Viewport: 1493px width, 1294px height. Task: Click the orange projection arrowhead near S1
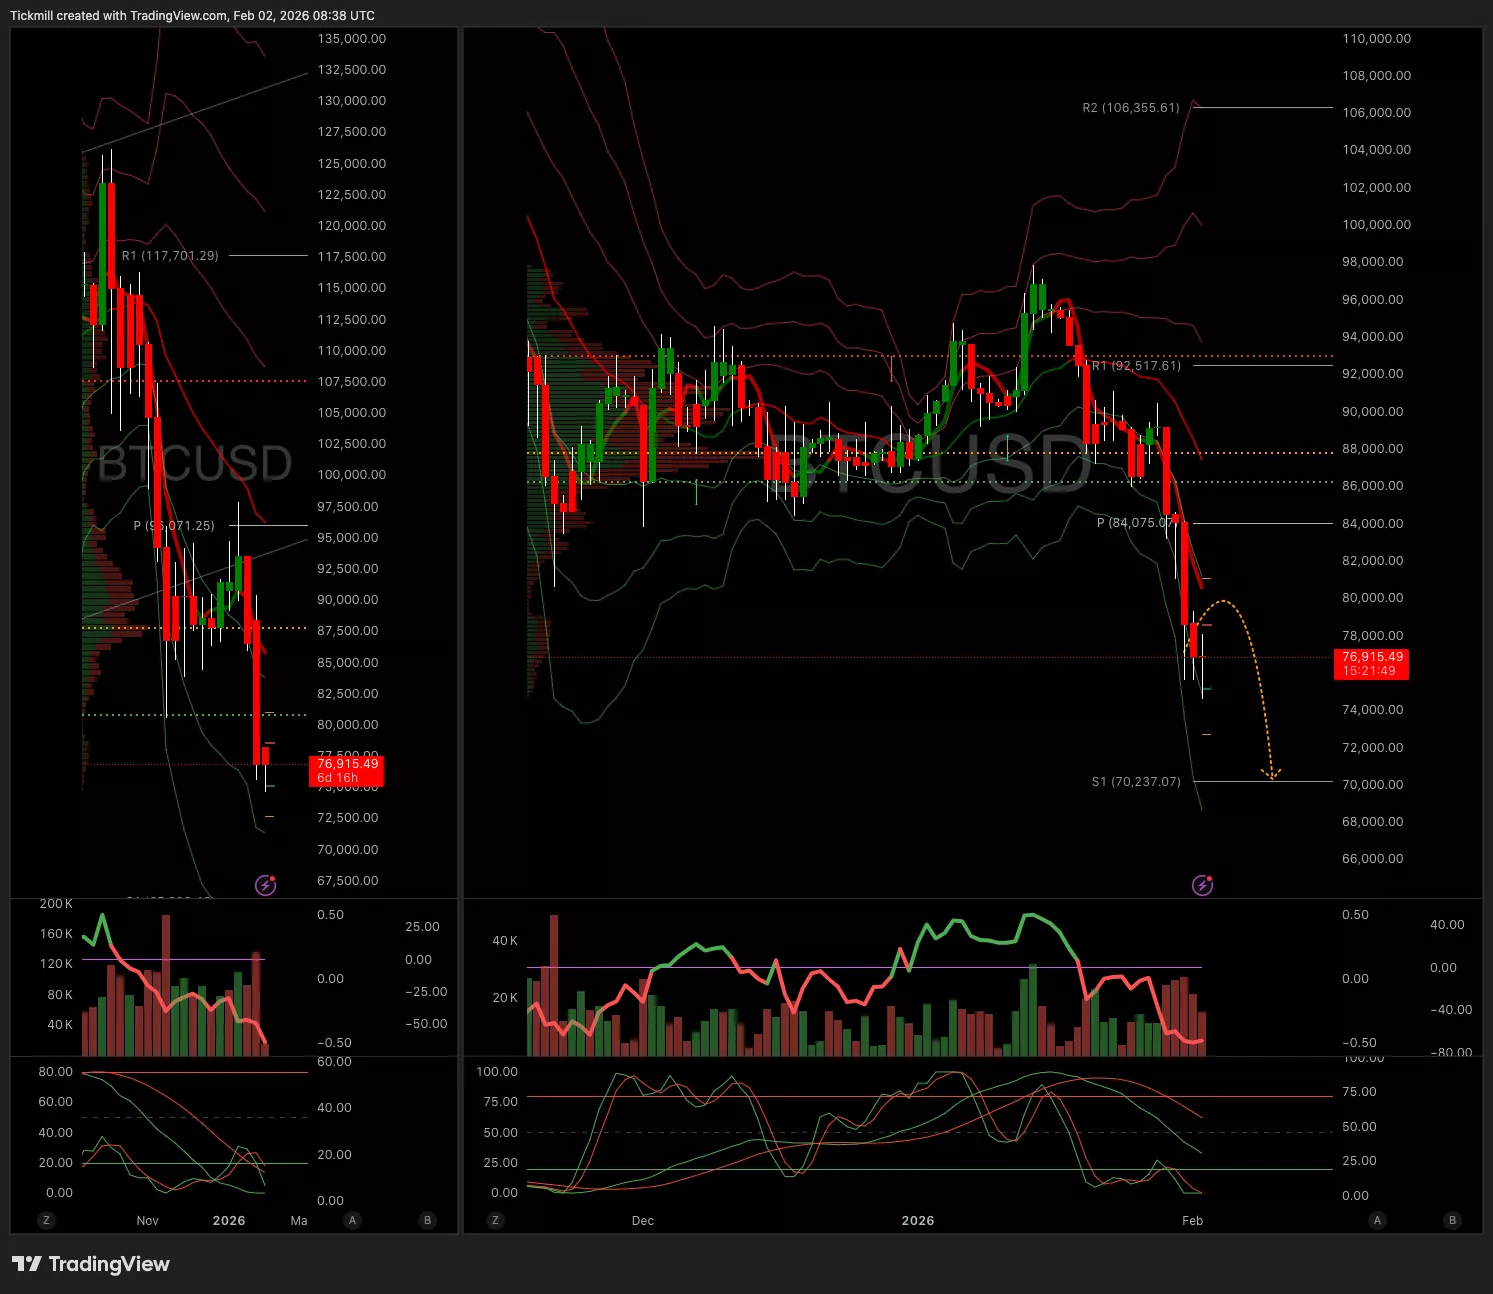[x=1272, y=773]
